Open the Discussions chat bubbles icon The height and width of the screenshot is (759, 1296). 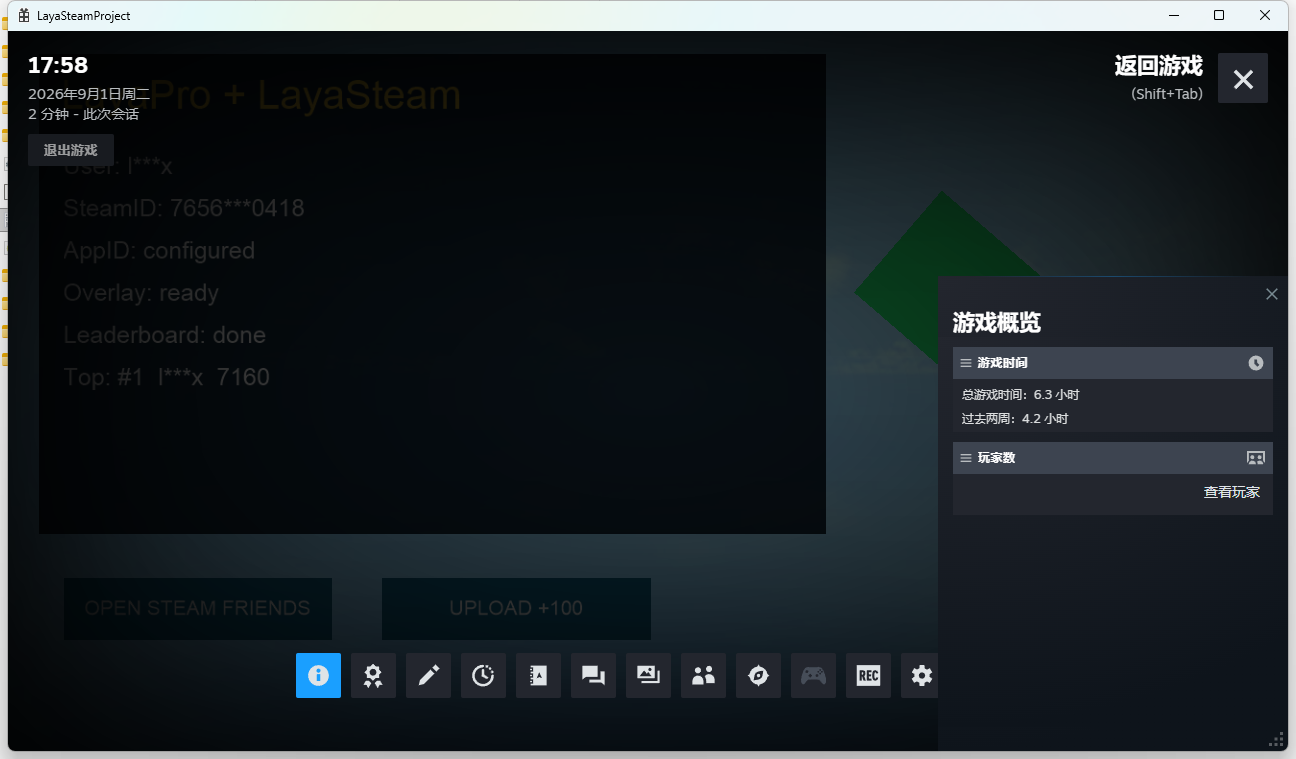click(x=593, y=675)
